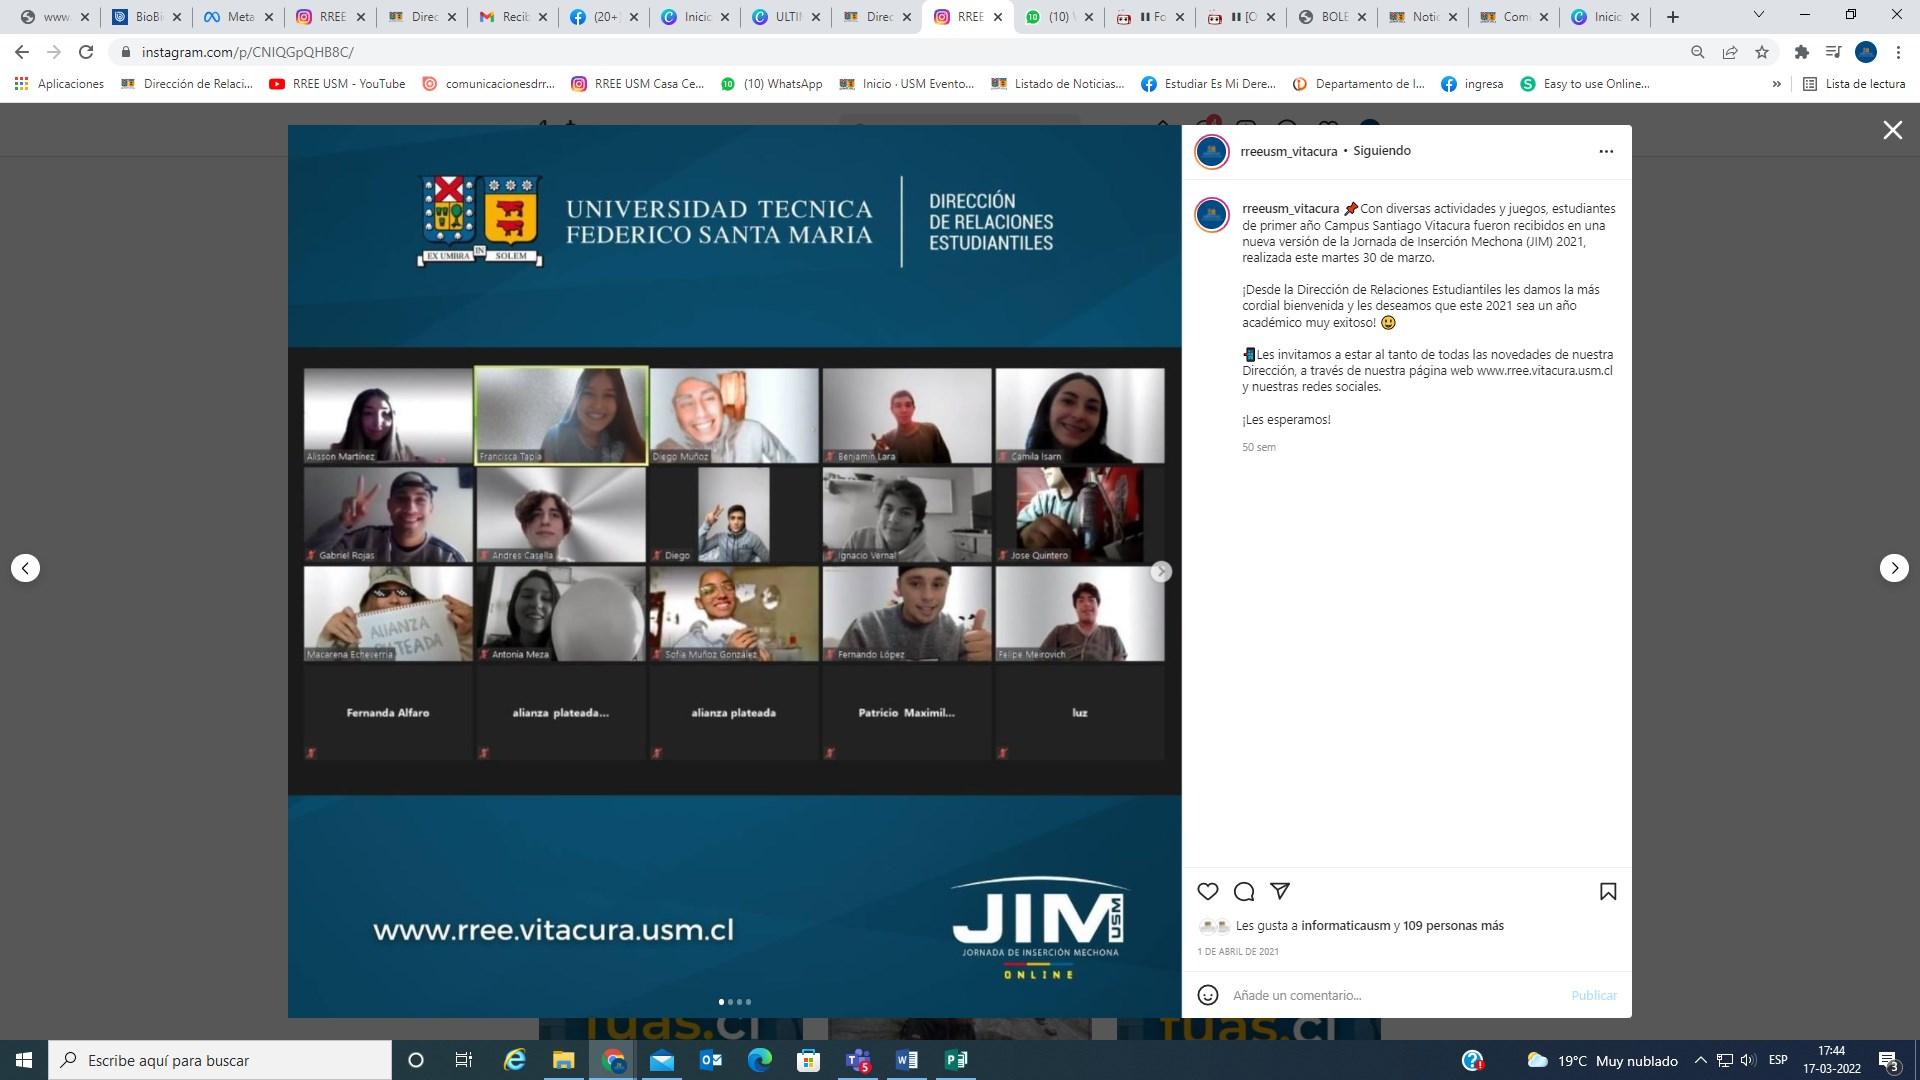Viewport: 1920px width, 1080px height.
Task: Toggle Siguiendo follow status
Action: (1382, 151)
